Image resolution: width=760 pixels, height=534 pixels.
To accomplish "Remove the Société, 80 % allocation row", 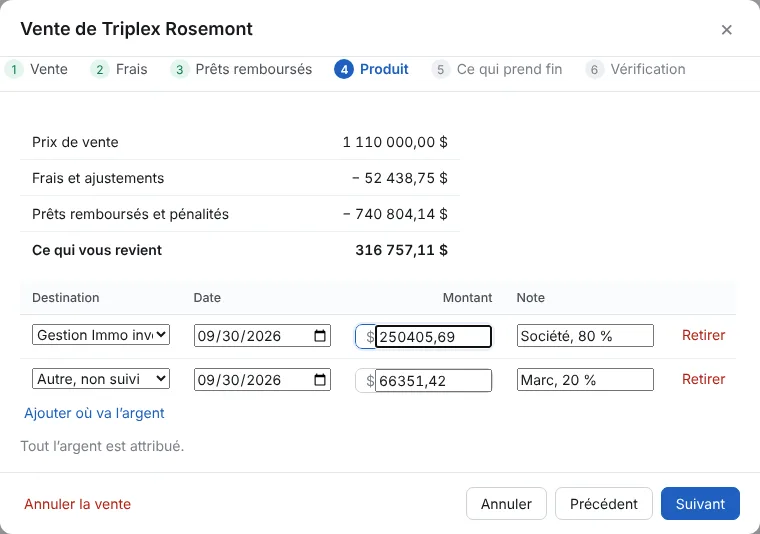I will coord(703,335).
